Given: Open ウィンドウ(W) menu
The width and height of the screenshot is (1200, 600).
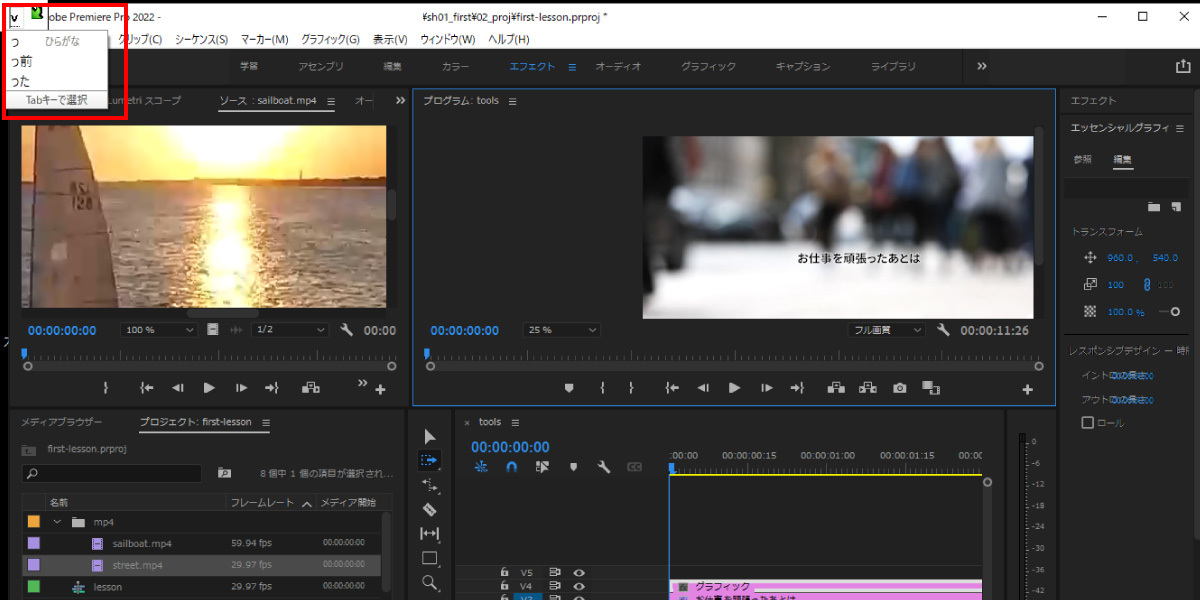Looking at the screenshot, I should pyautogui.click(x=446, y=39).
